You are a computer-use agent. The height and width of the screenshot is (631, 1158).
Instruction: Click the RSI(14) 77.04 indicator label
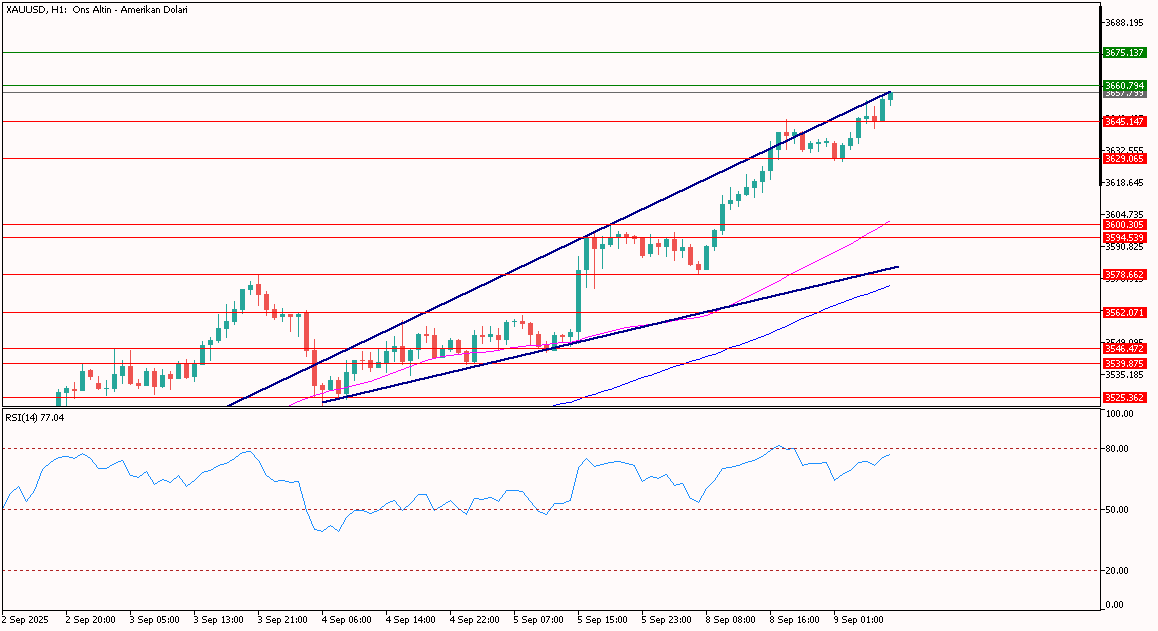tap(35, 417)
